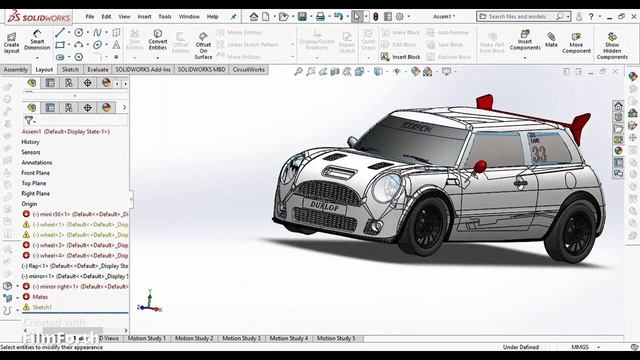Open DisplayManager tab in top pane
The image size is (640, 360).
click(x=106, y=83)
